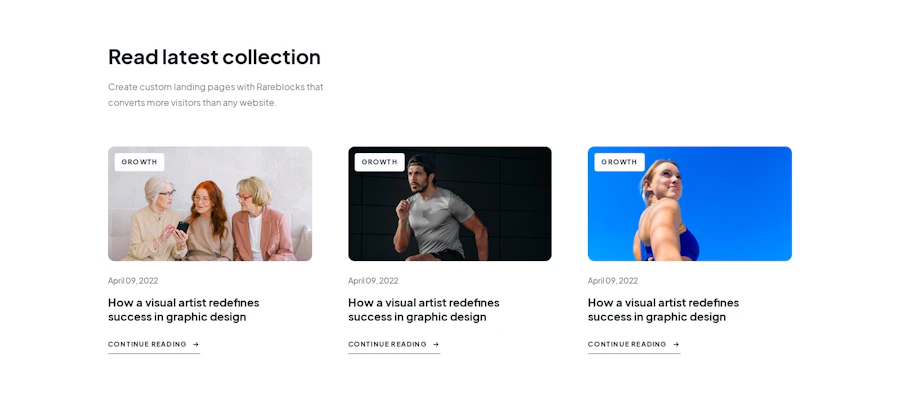
Task: Open thumbnail of man running in gray shirt
Action: (450, 204)
